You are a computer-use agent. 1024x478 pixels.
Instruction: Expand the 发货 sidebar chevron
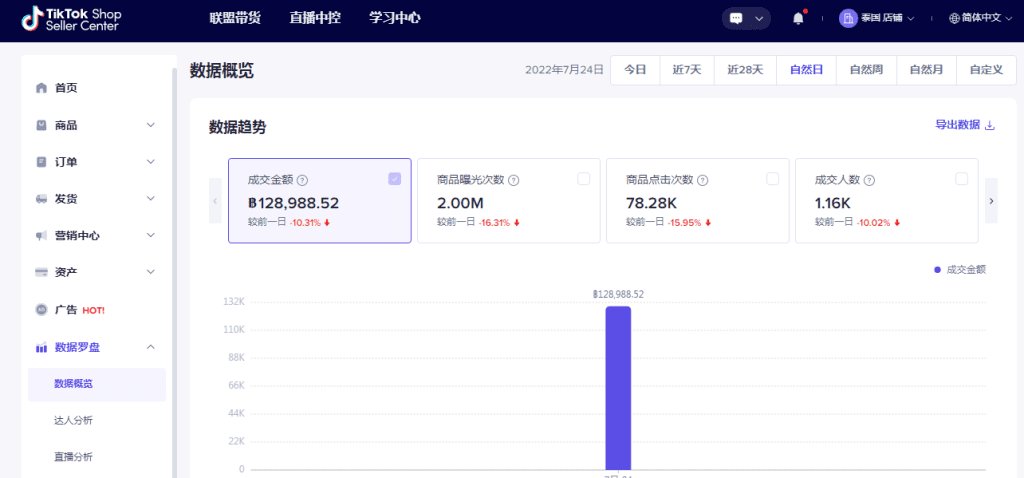click(150, 199)
